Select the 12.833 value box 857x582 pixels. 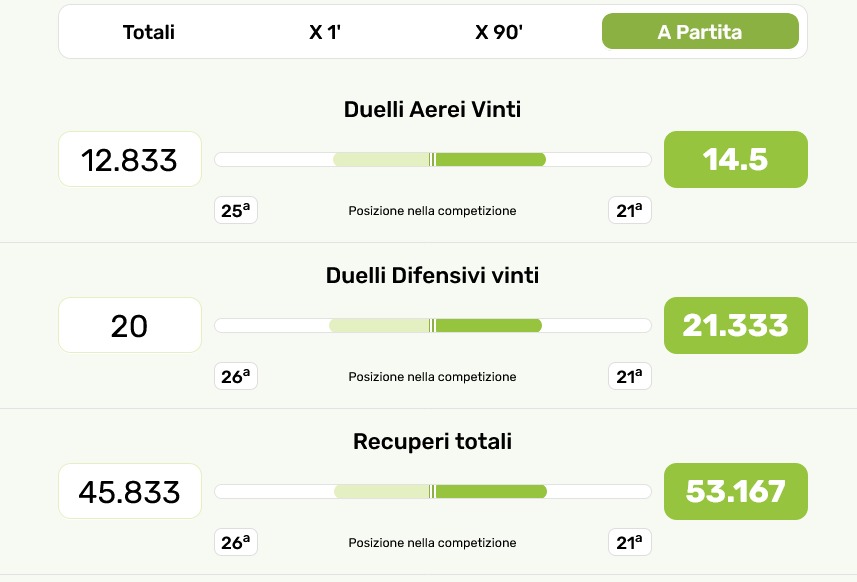(x=130, y=159)
